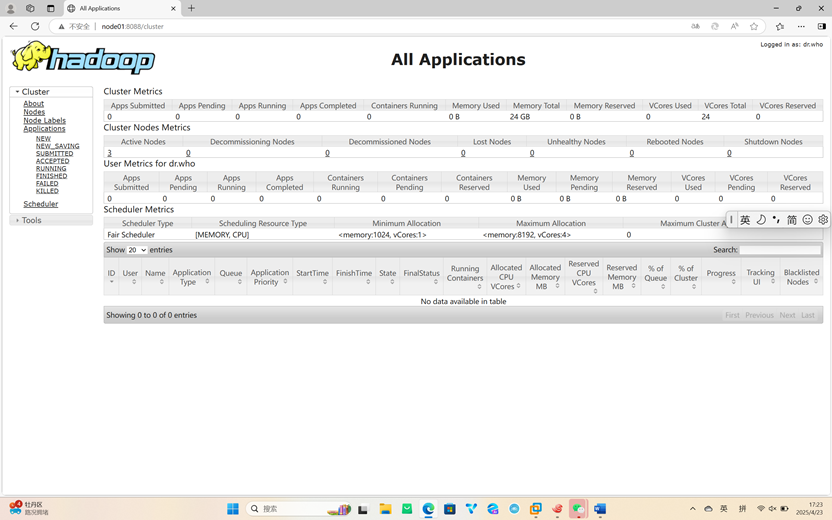Sort table by User column
This screenshot has width=832, height=520.
(x=130, y=276)
